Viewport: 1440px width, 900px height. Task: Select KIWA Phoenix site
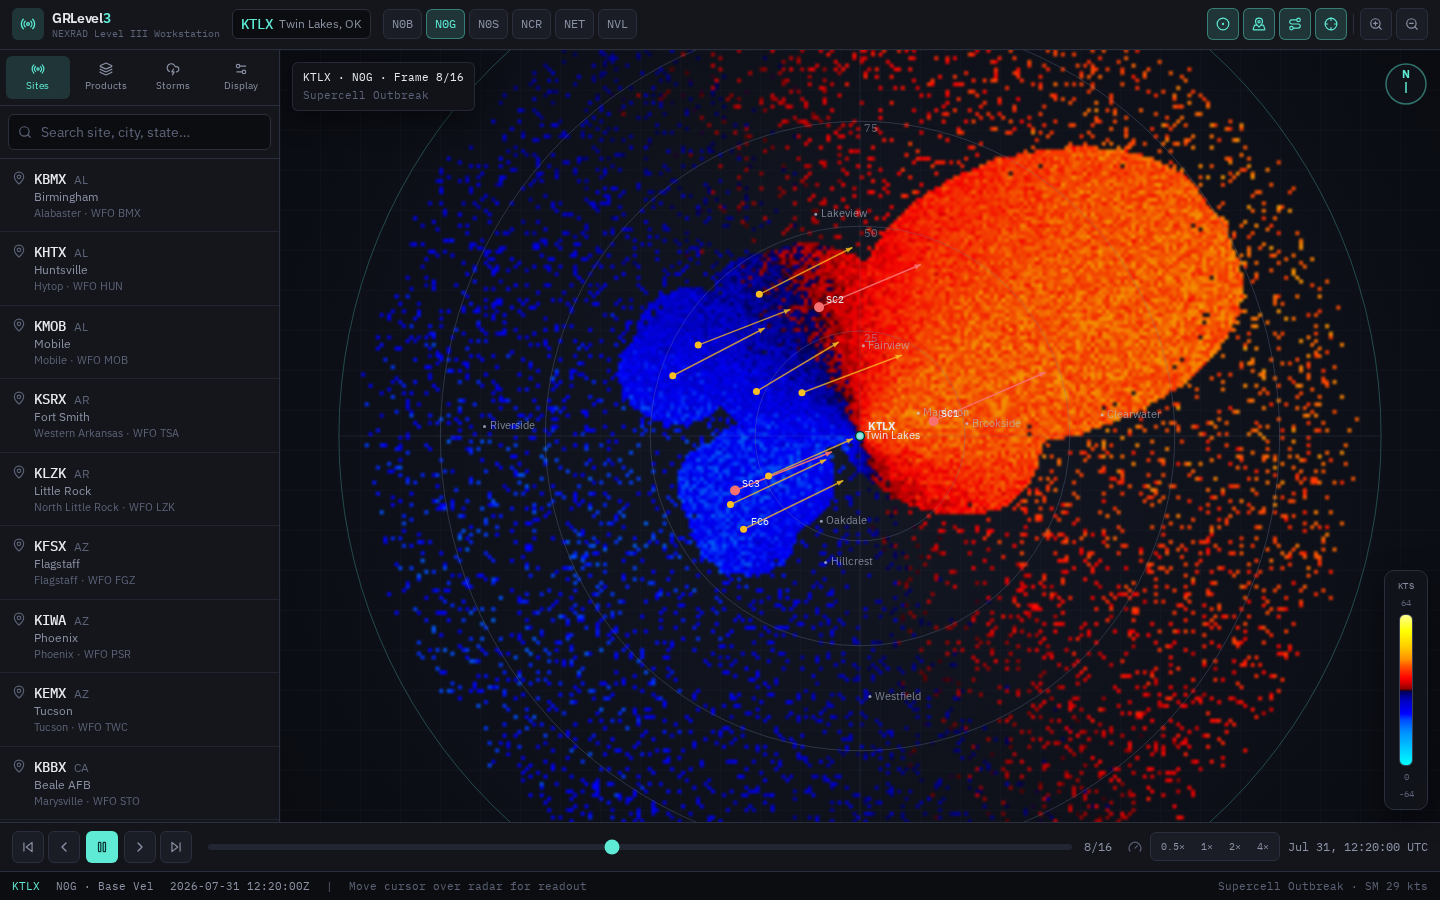[140, 636]
